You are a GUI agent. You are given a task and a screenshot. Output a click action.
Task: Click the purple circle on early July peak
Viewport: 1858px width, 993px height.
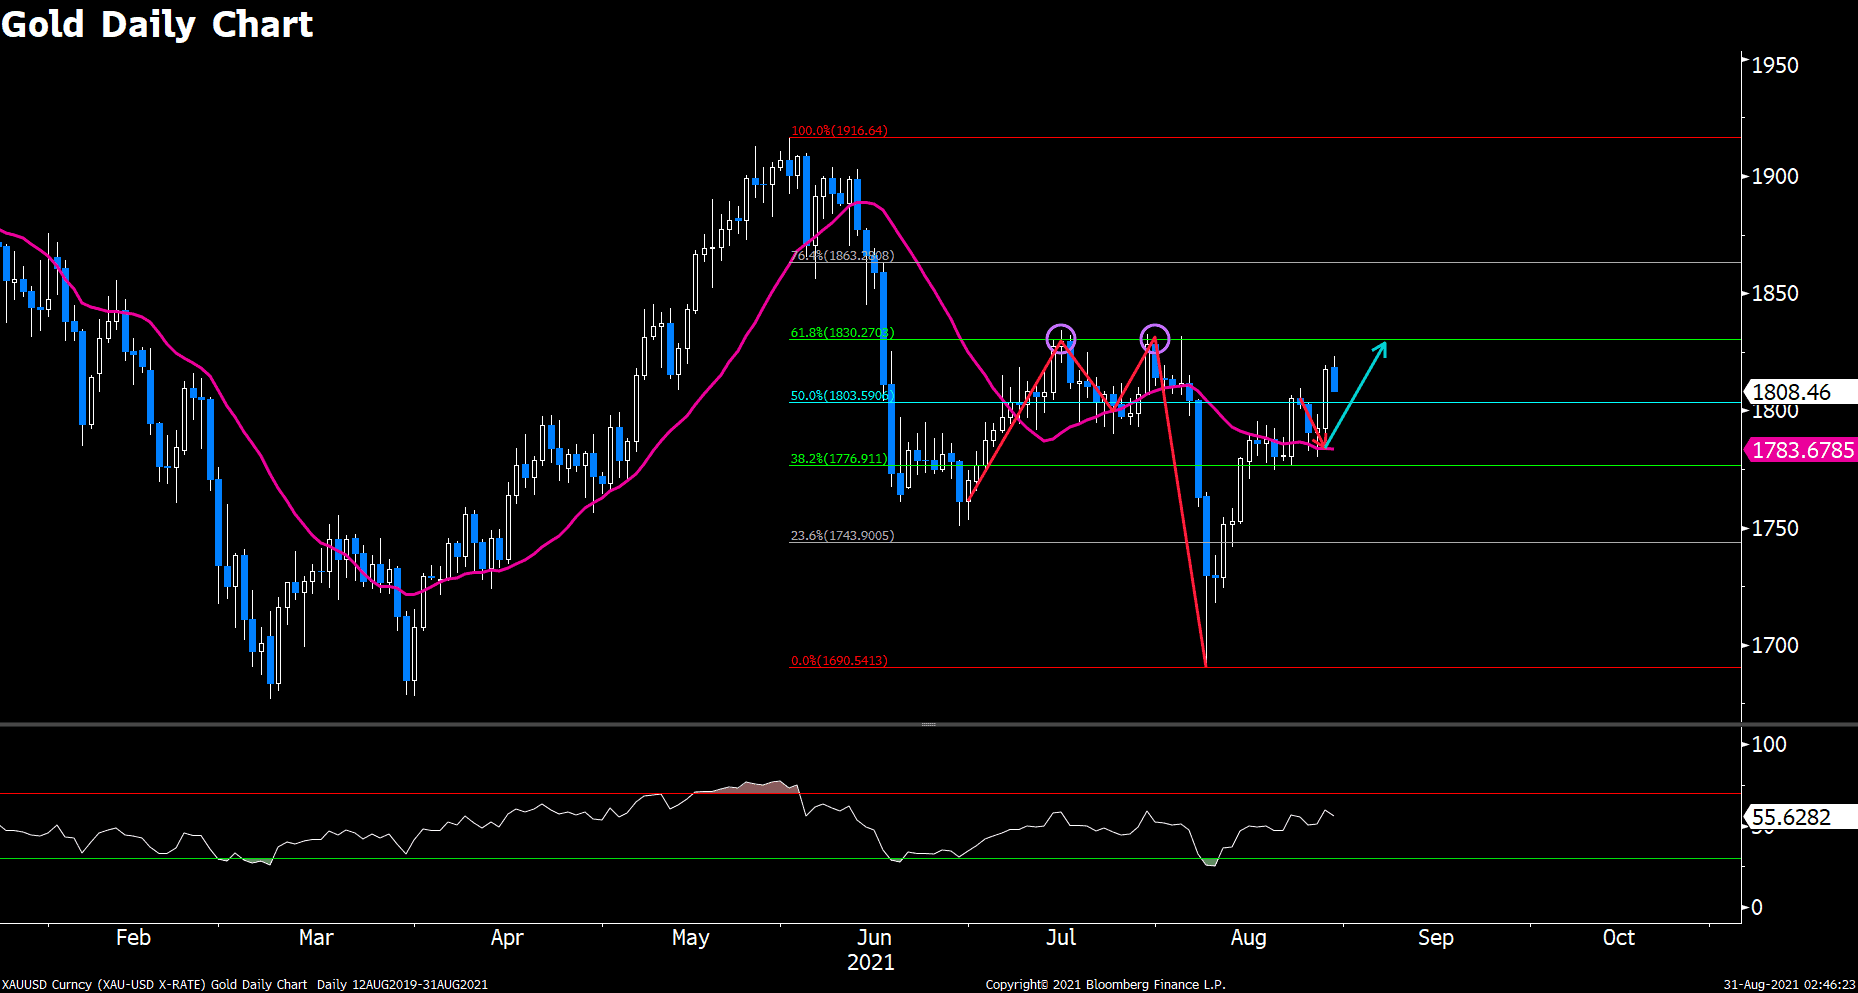pyautogui.click(x=1061, y=339)
